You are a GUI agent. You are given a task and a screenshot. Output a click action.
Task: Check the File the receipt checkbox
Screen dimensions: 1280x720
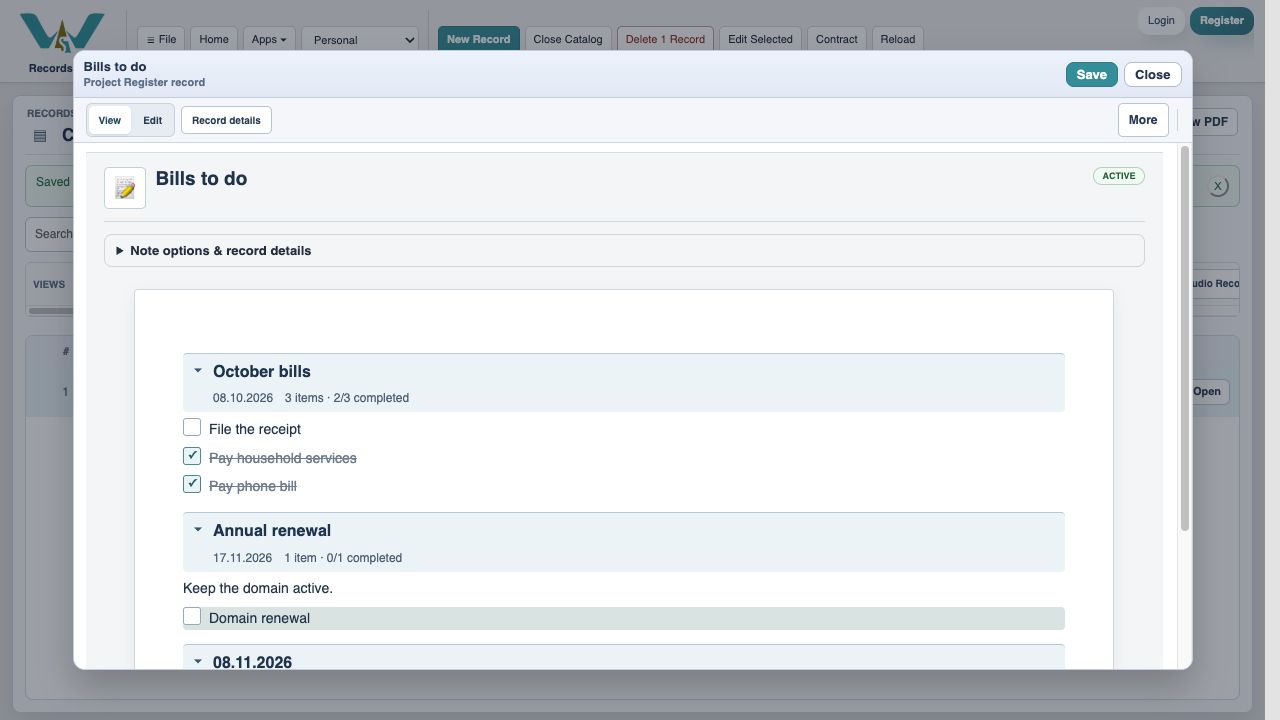click(x=192, y=427)
